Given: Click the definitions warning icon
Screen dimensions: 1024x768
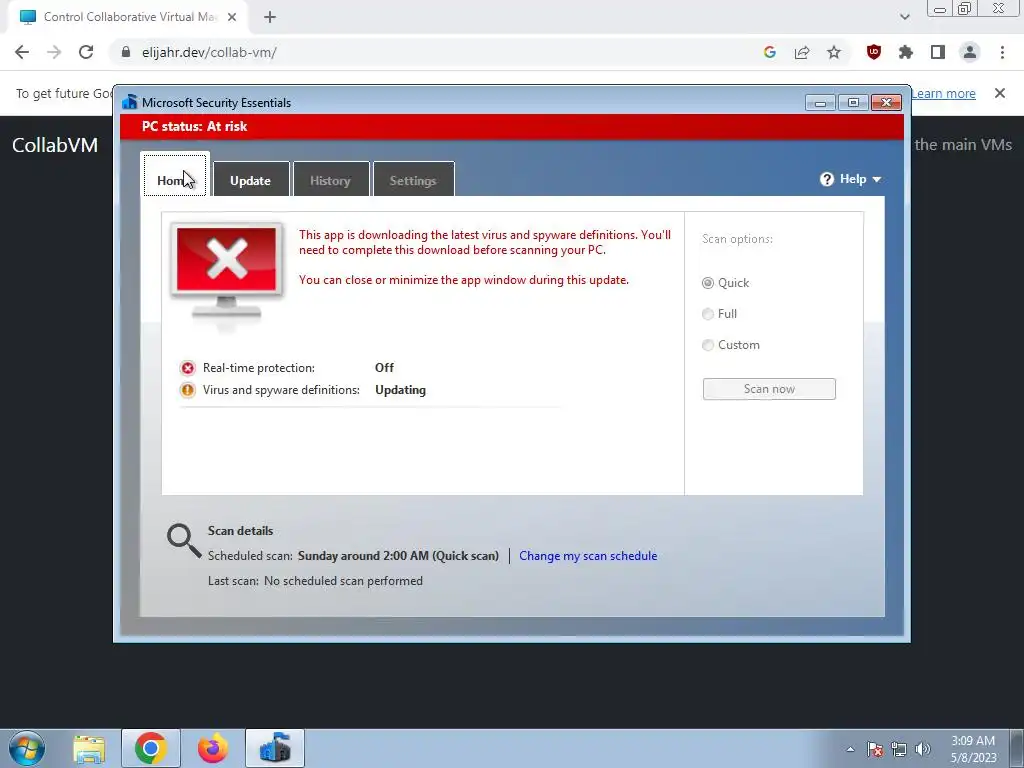Looking at the screenshot, I should [x=187, y=390].
